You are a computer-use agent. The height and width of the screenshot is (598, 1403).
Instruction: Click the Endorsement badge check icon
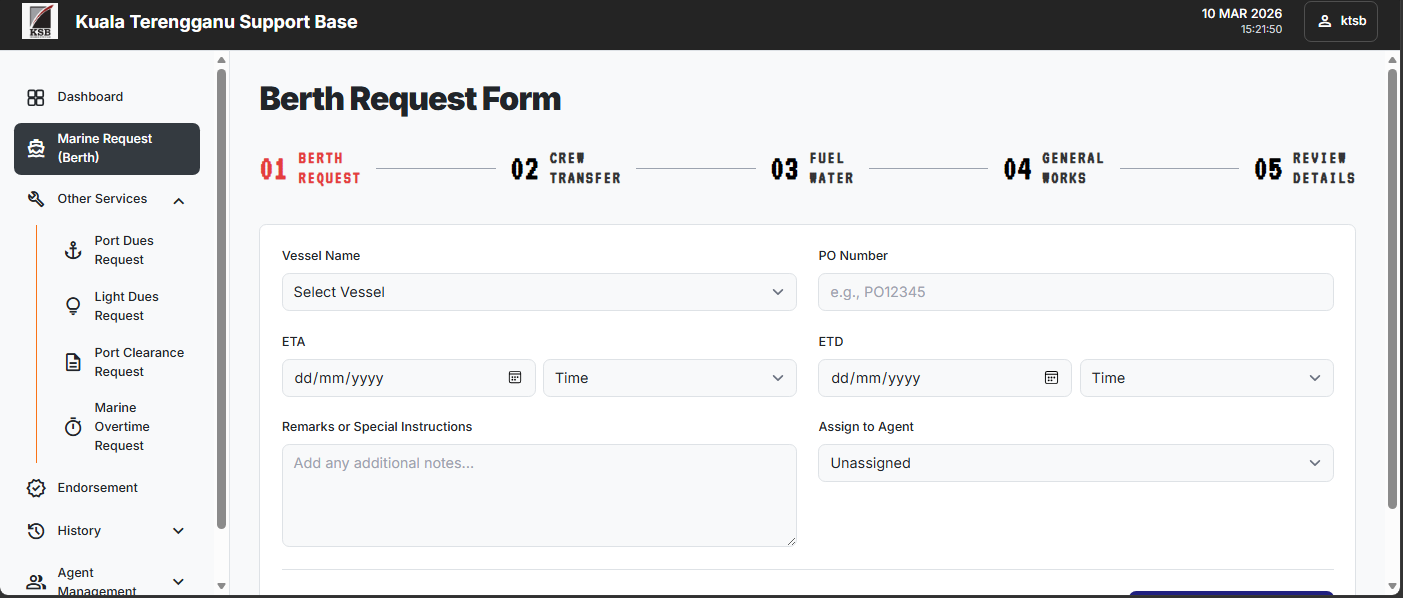pyautogui.click(x=36, y=488)
